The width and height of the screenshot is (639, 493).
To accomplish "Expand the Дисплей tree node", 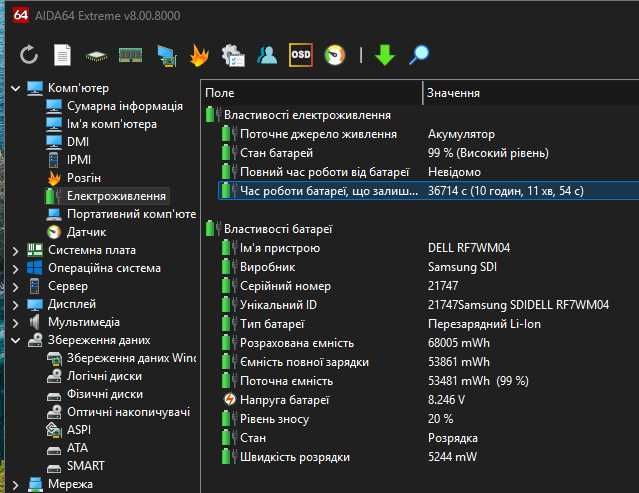I will (x=15, y=304).
